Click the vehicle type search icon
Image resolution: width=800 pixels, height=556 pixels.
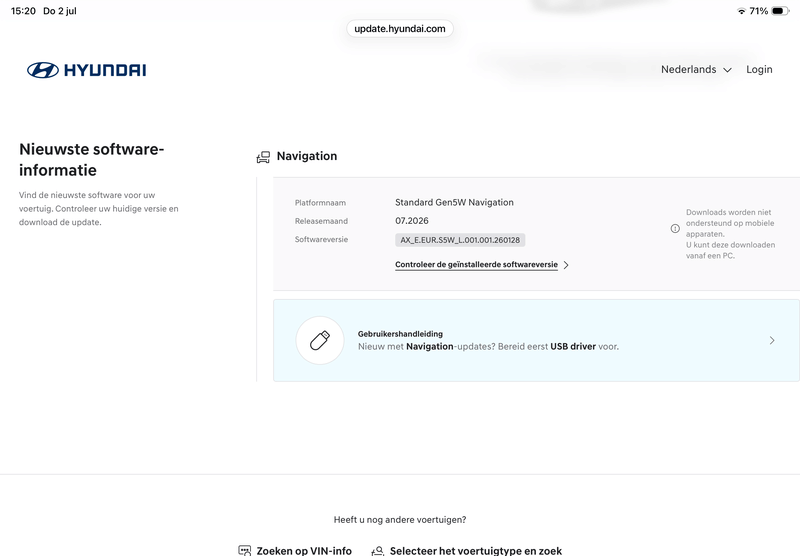coord(378,550)
